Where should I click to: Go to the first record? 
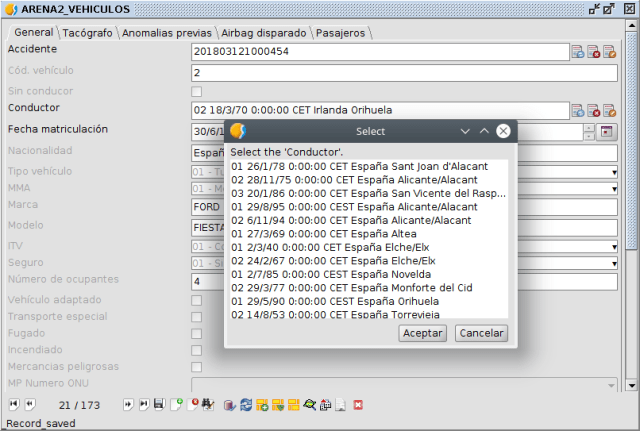click(13, 405)
